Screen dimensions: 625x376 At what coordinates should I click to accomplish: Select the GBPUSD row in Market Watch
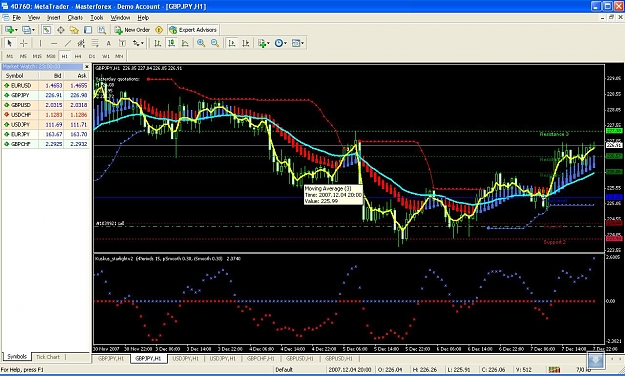[x=46, y=105]
